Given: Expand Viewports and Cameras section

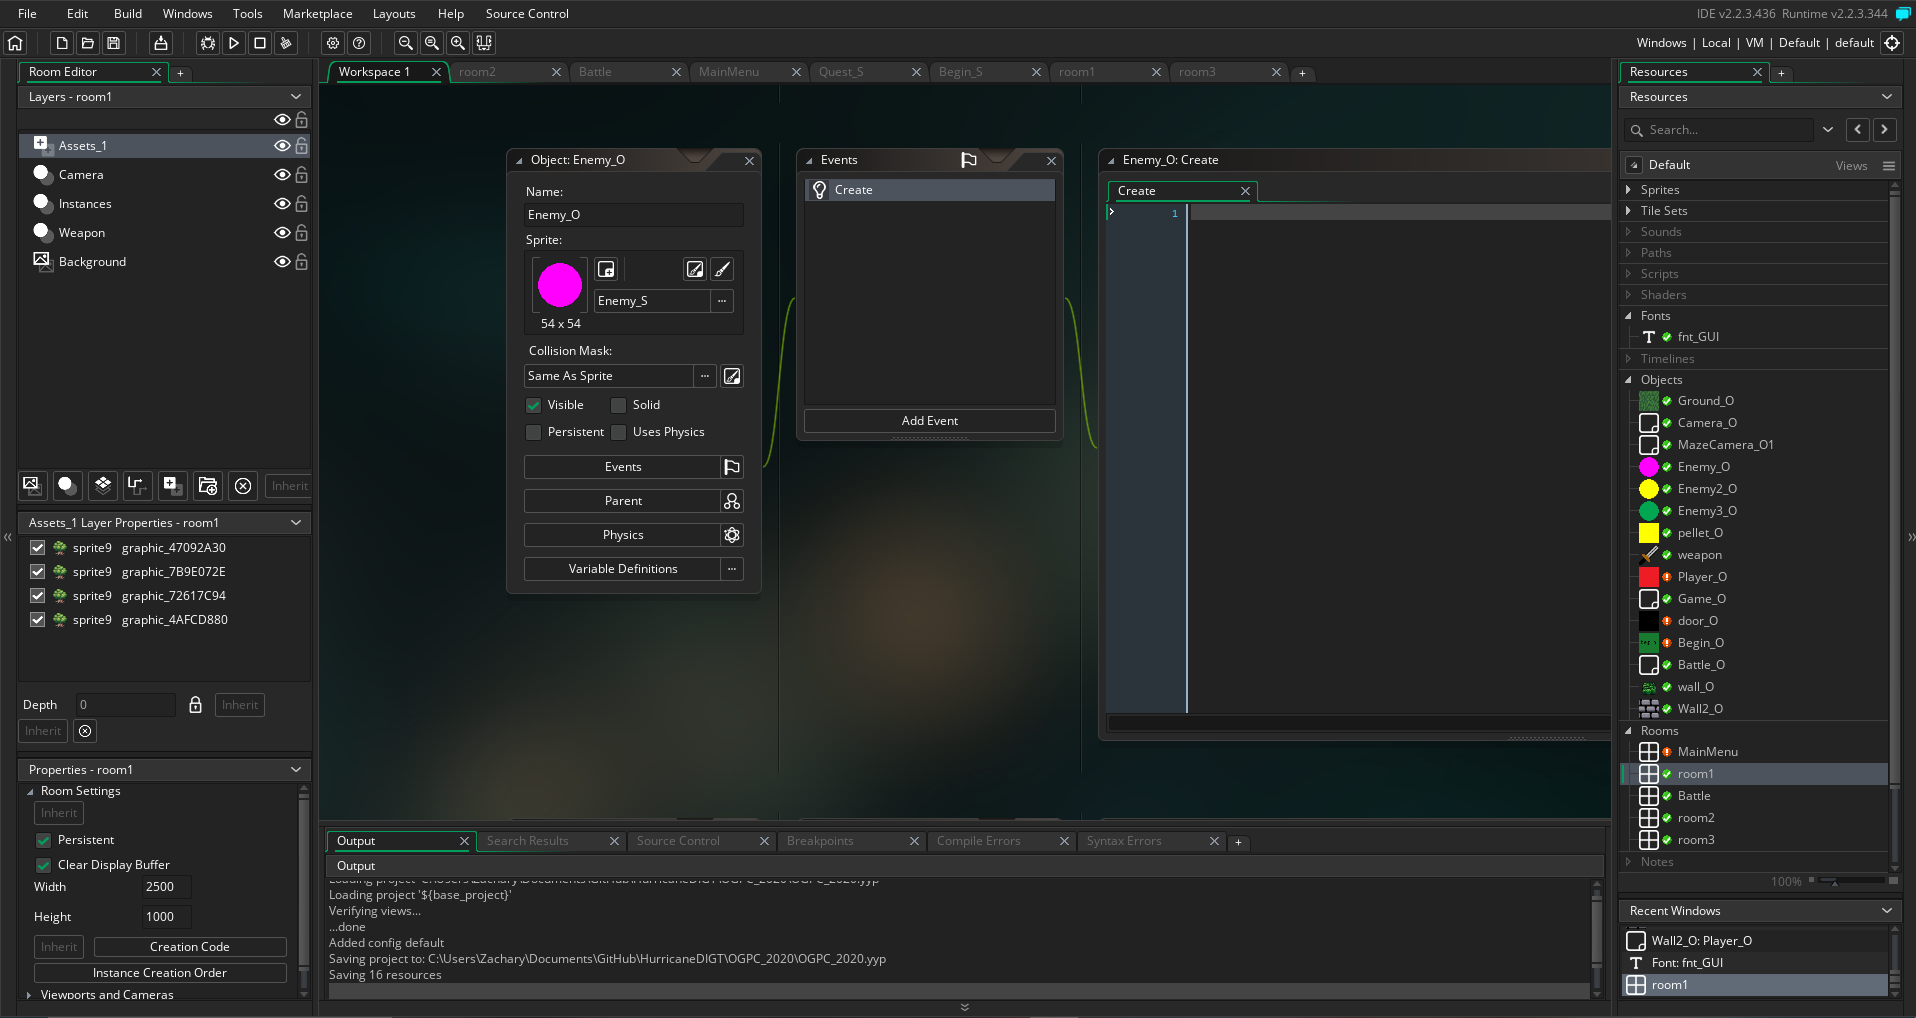Looking at the screenshot, I should coord(29,995).
